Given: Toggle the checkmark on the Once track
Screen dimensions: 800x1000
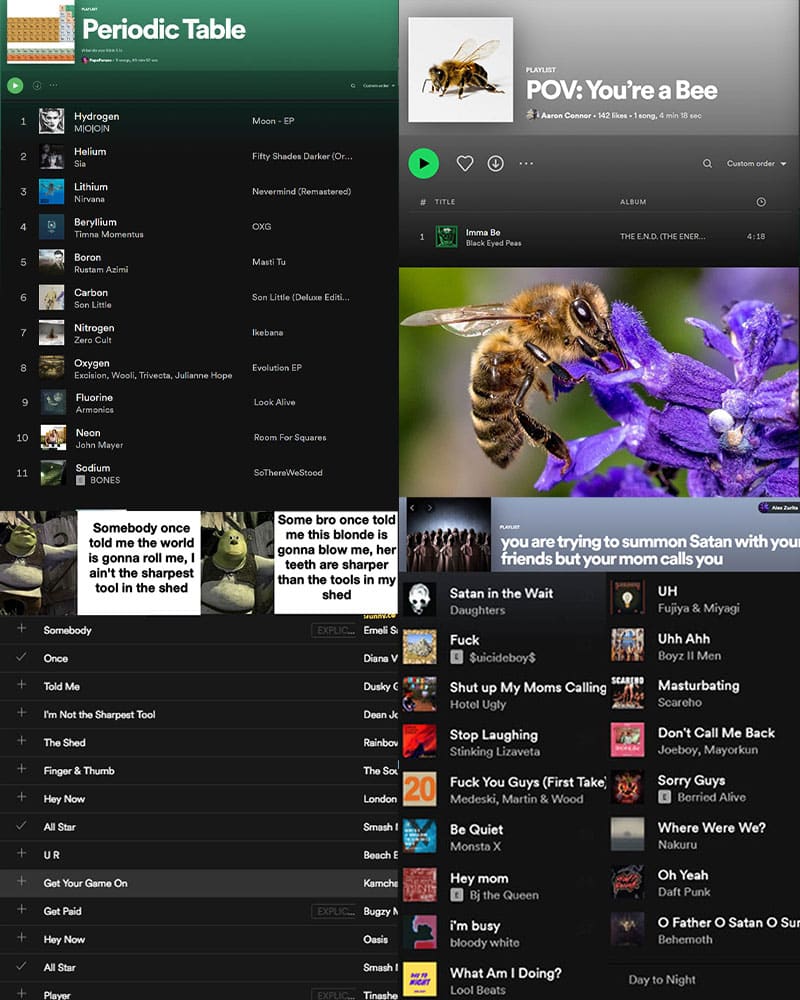Looking at the screenshot, I should click(x=22, y=657).
